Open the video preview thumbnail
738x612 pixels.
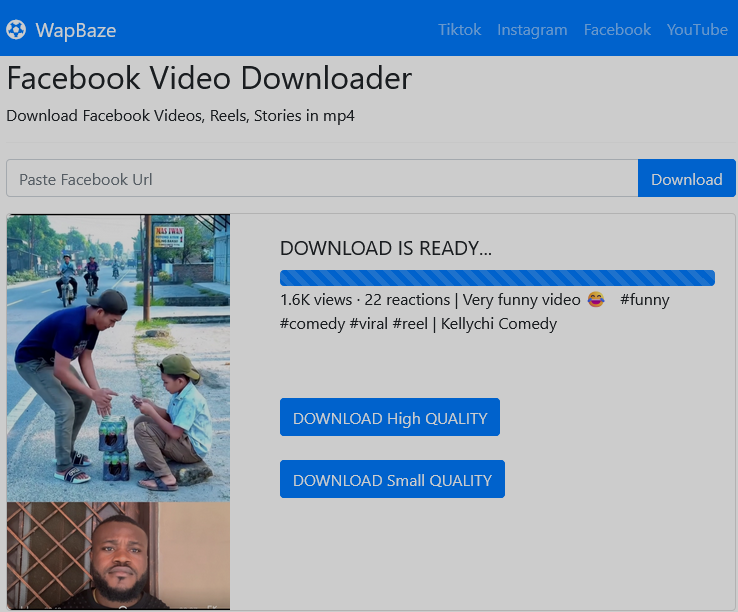tap(119, 412)
